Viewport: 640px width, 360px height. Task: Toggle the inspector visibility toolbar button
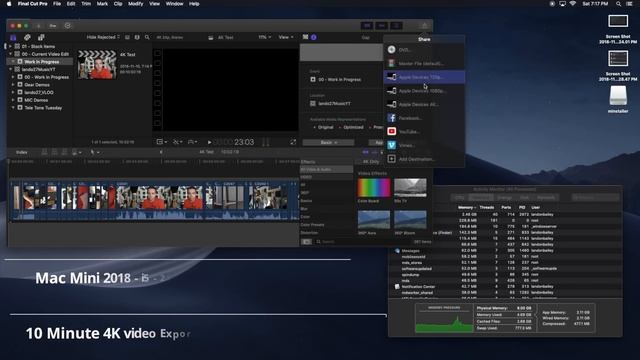(x=396, y=26)
